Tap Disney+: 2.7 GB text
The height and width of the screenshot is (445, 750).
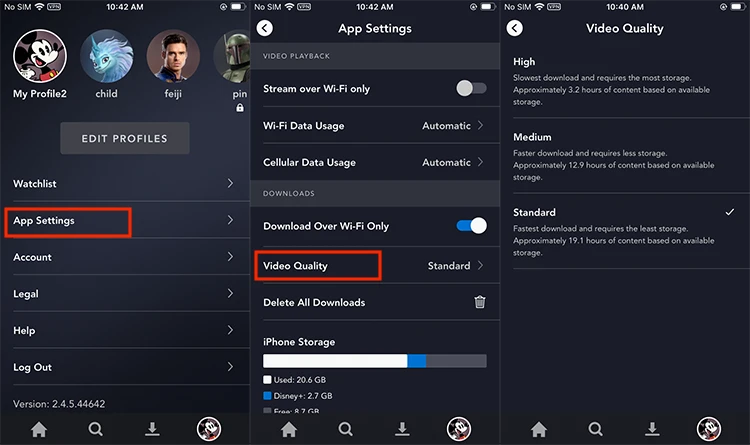303,396
